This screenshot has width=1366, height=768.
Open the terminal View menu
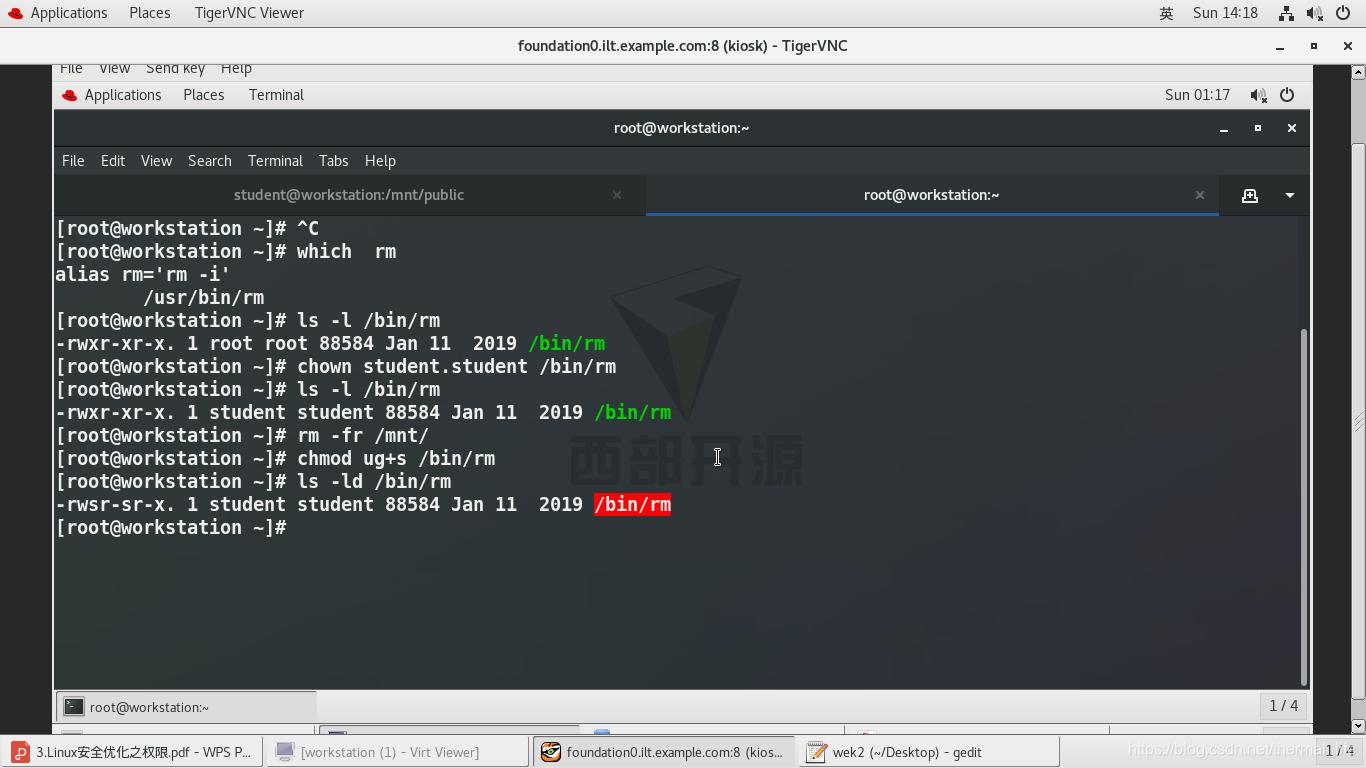coord(156,161)
